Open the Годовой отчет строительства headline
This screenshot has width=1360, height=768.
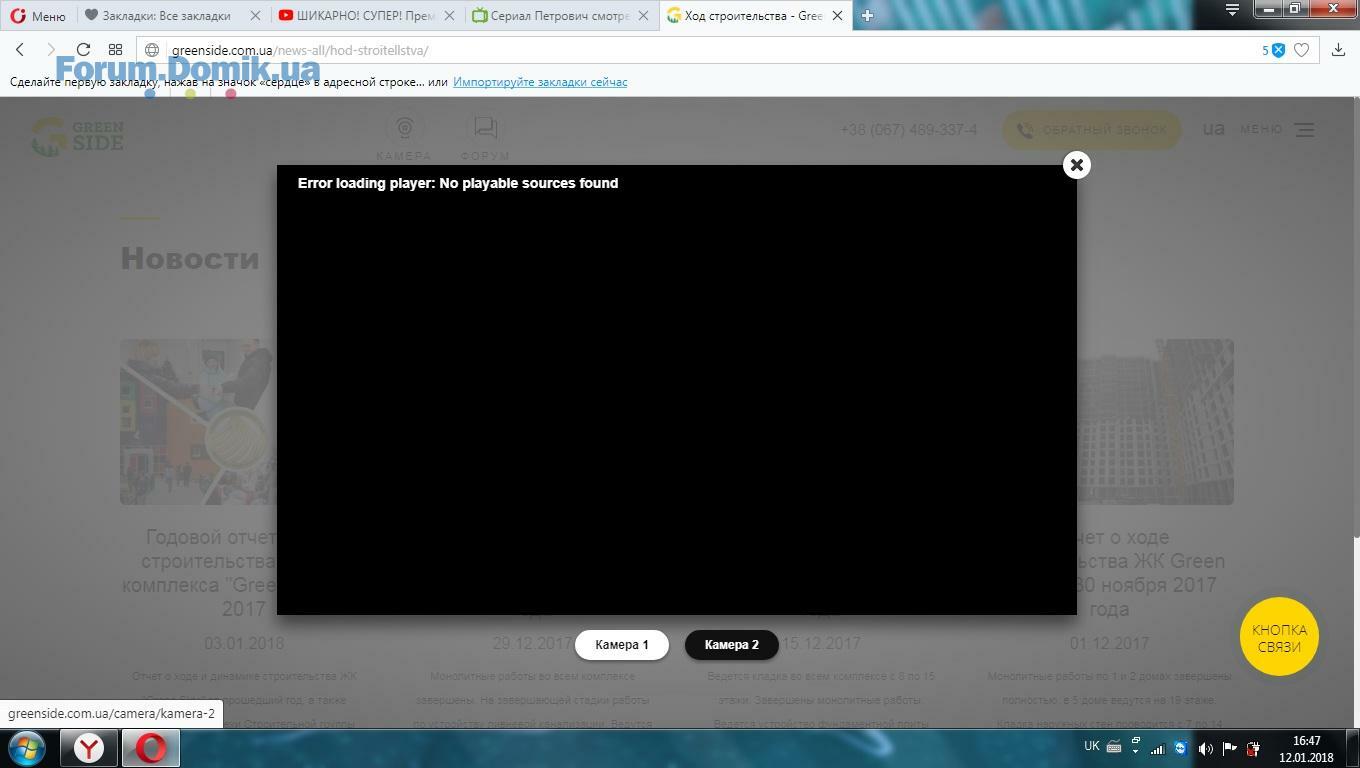coord(199,573)
